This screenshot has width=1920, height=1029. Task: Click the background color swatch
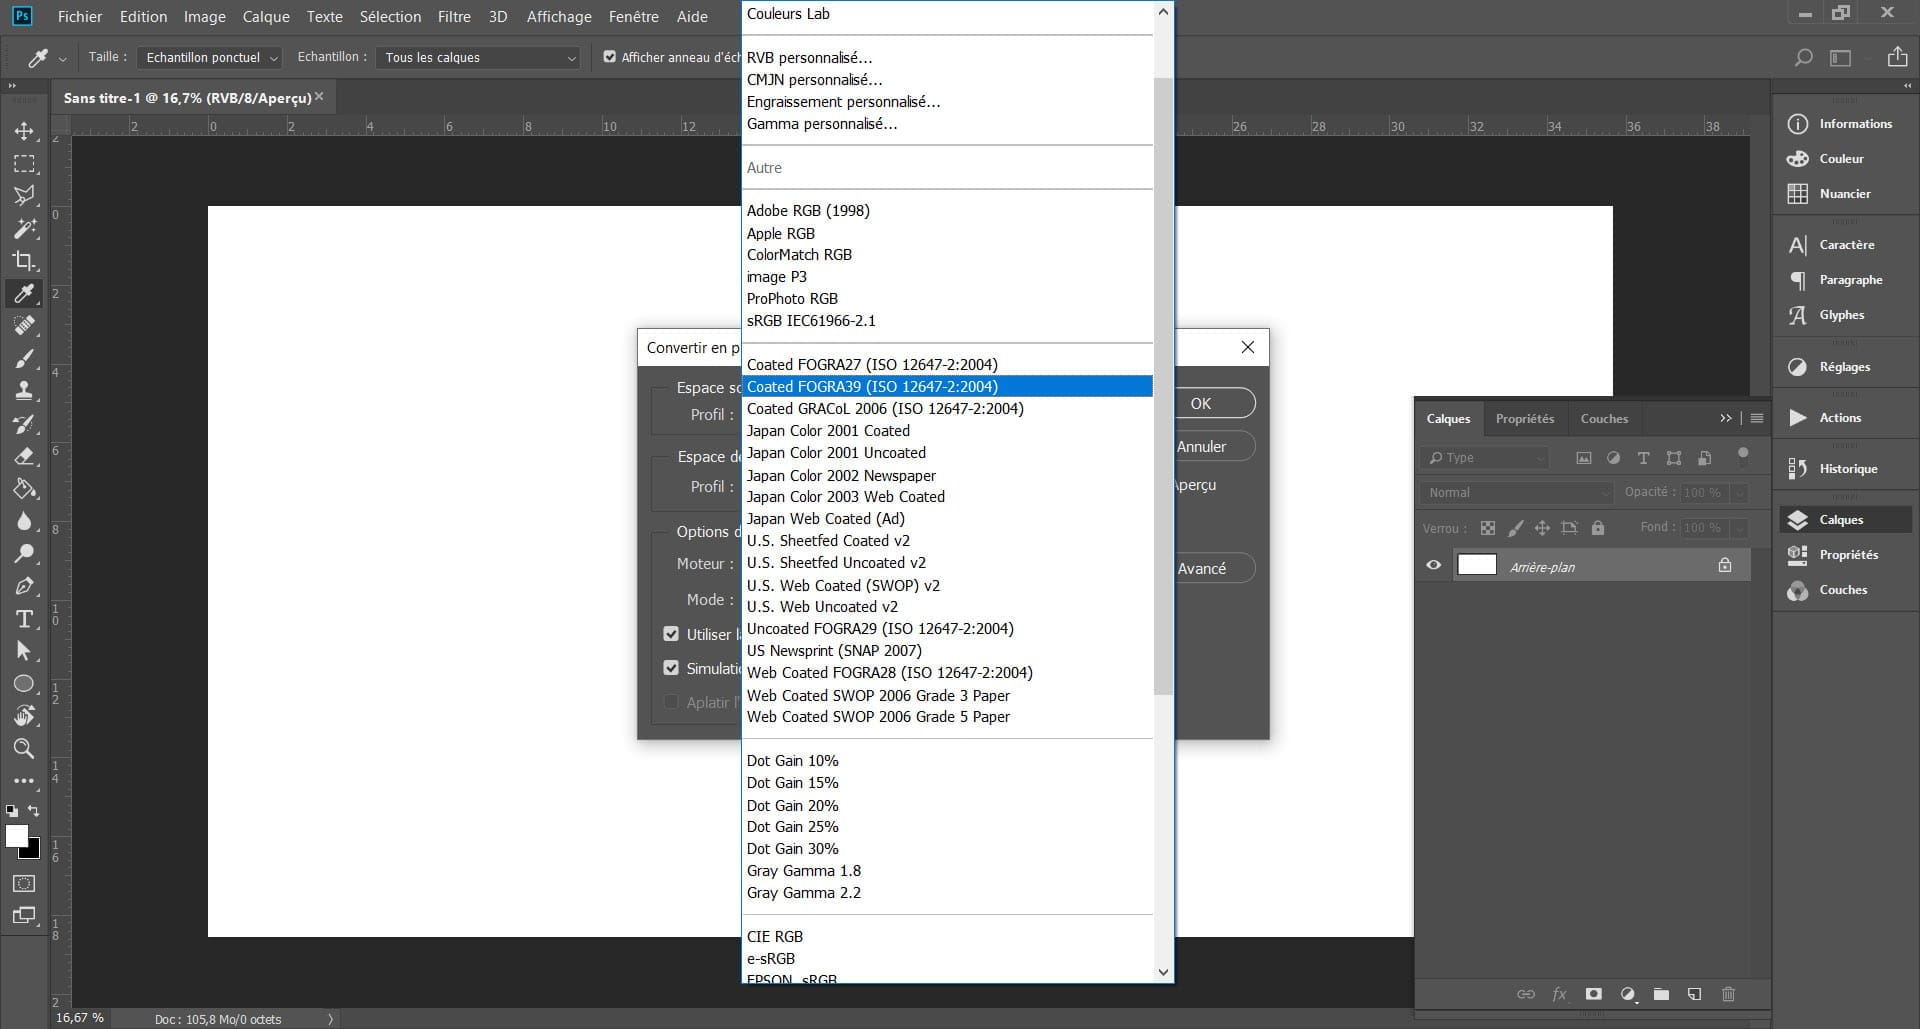[x=34, y=853]
